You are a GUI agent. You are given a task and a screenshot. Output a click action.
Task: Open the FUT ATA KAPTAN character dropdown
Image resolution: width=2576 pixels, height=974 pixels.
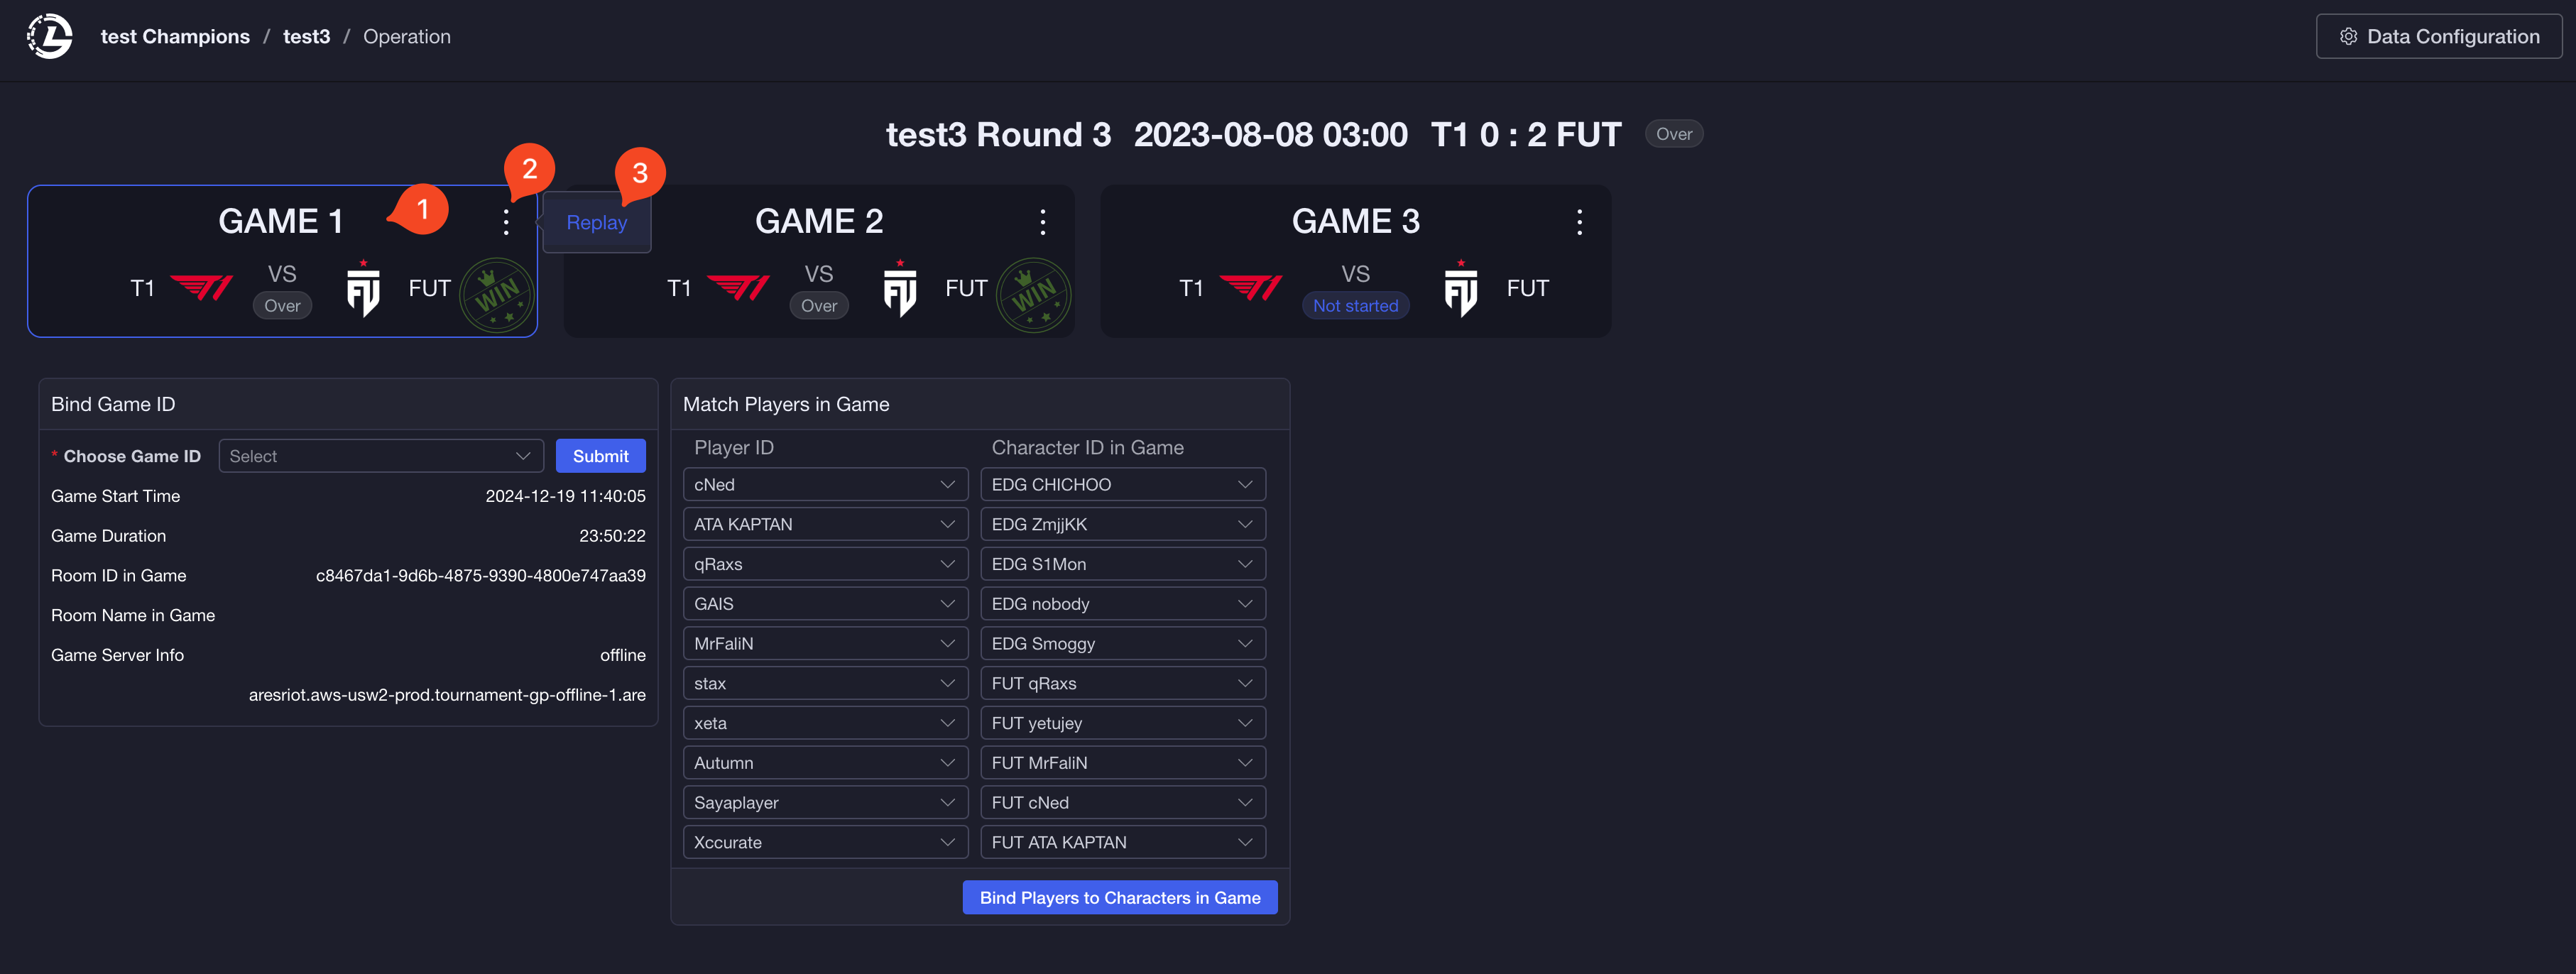tap(1122, 842)
